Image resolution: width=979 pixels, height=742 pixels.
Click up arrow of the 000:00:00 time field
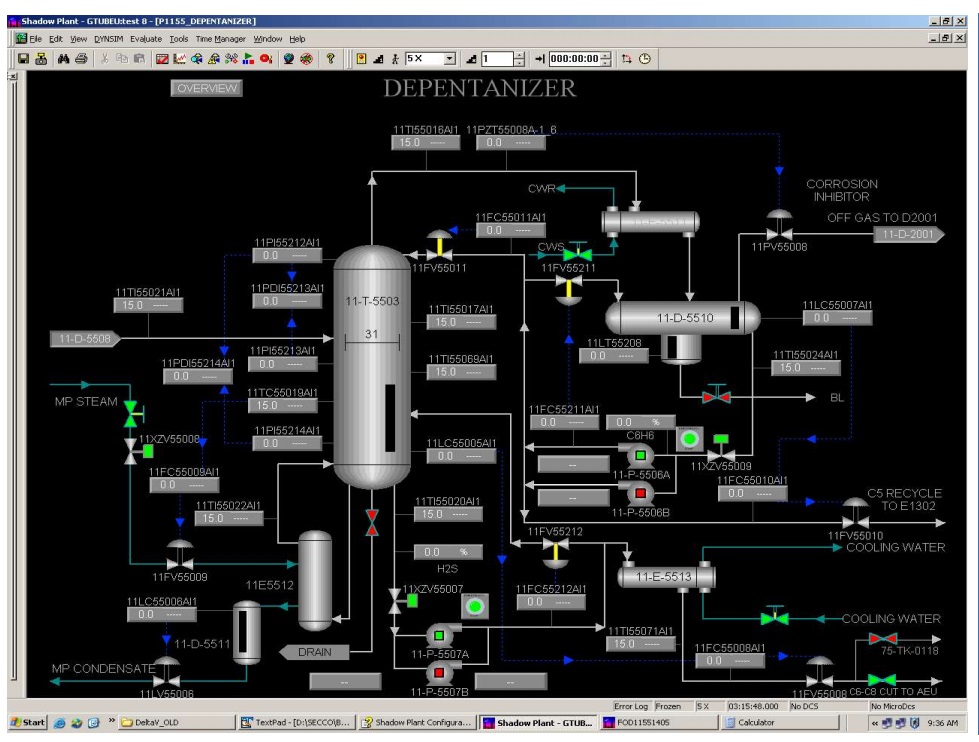point(606,55)
